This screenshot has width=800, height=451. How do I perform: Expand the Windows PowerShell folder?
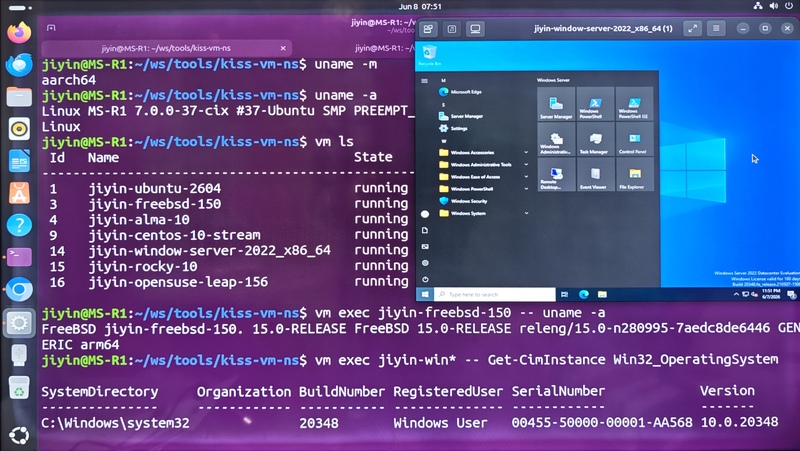484,189
